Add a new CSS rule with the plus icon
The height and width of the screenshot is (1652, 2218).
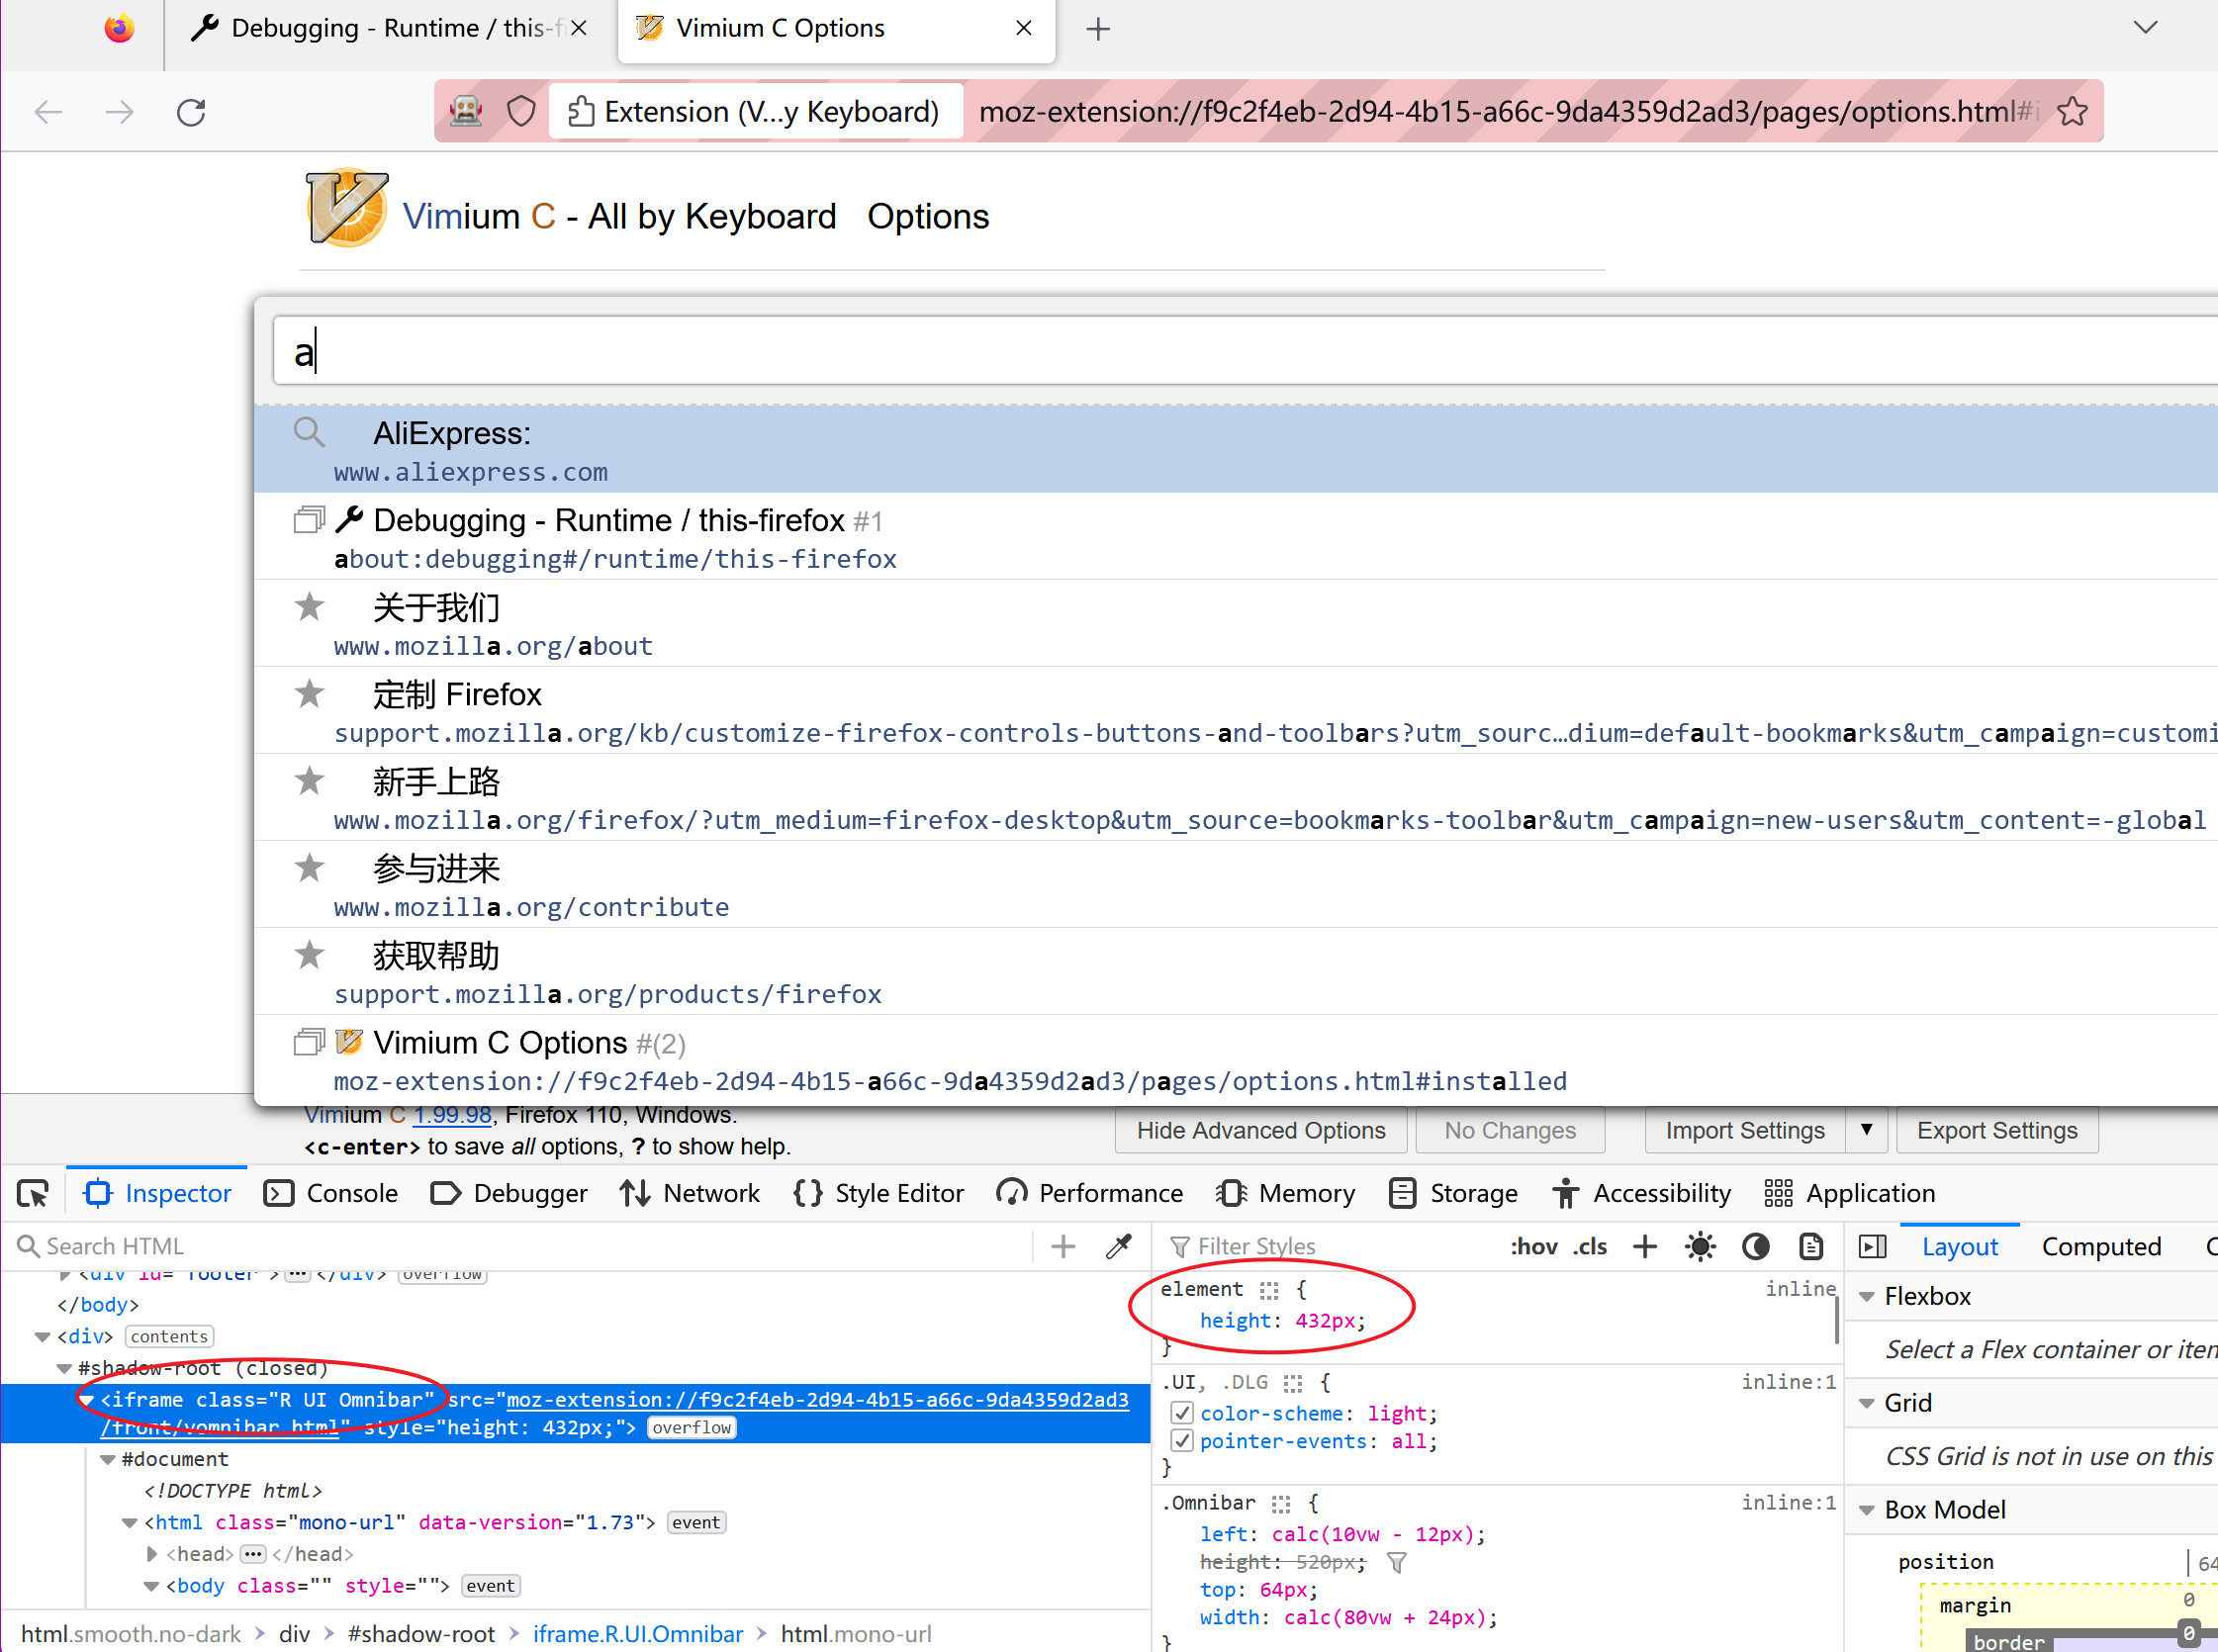click(1644, 1246)
